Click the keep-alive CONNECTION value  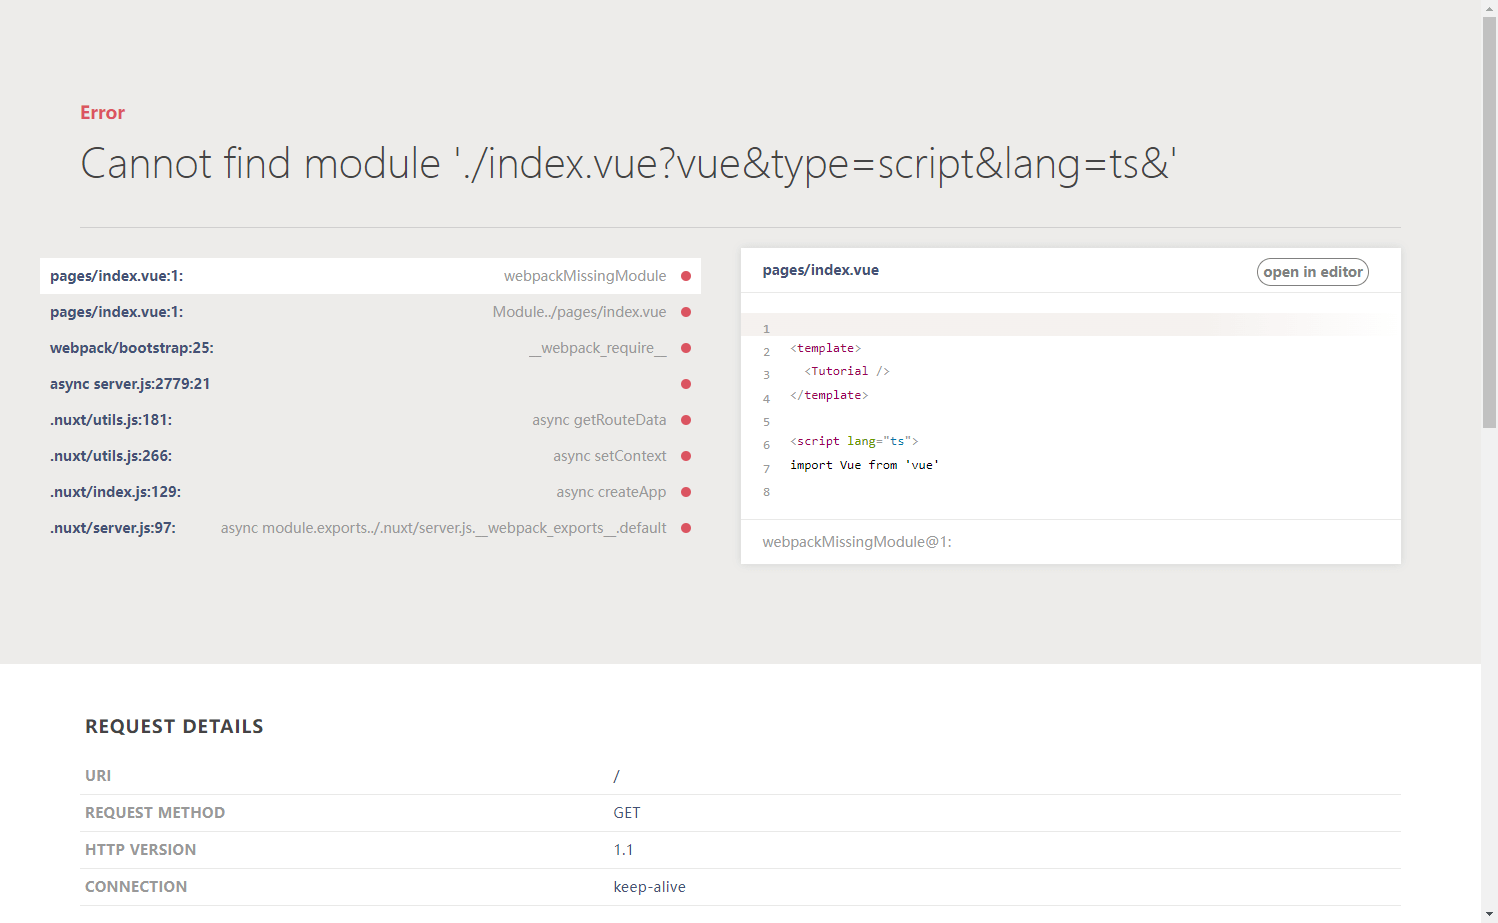coord(649,887)
